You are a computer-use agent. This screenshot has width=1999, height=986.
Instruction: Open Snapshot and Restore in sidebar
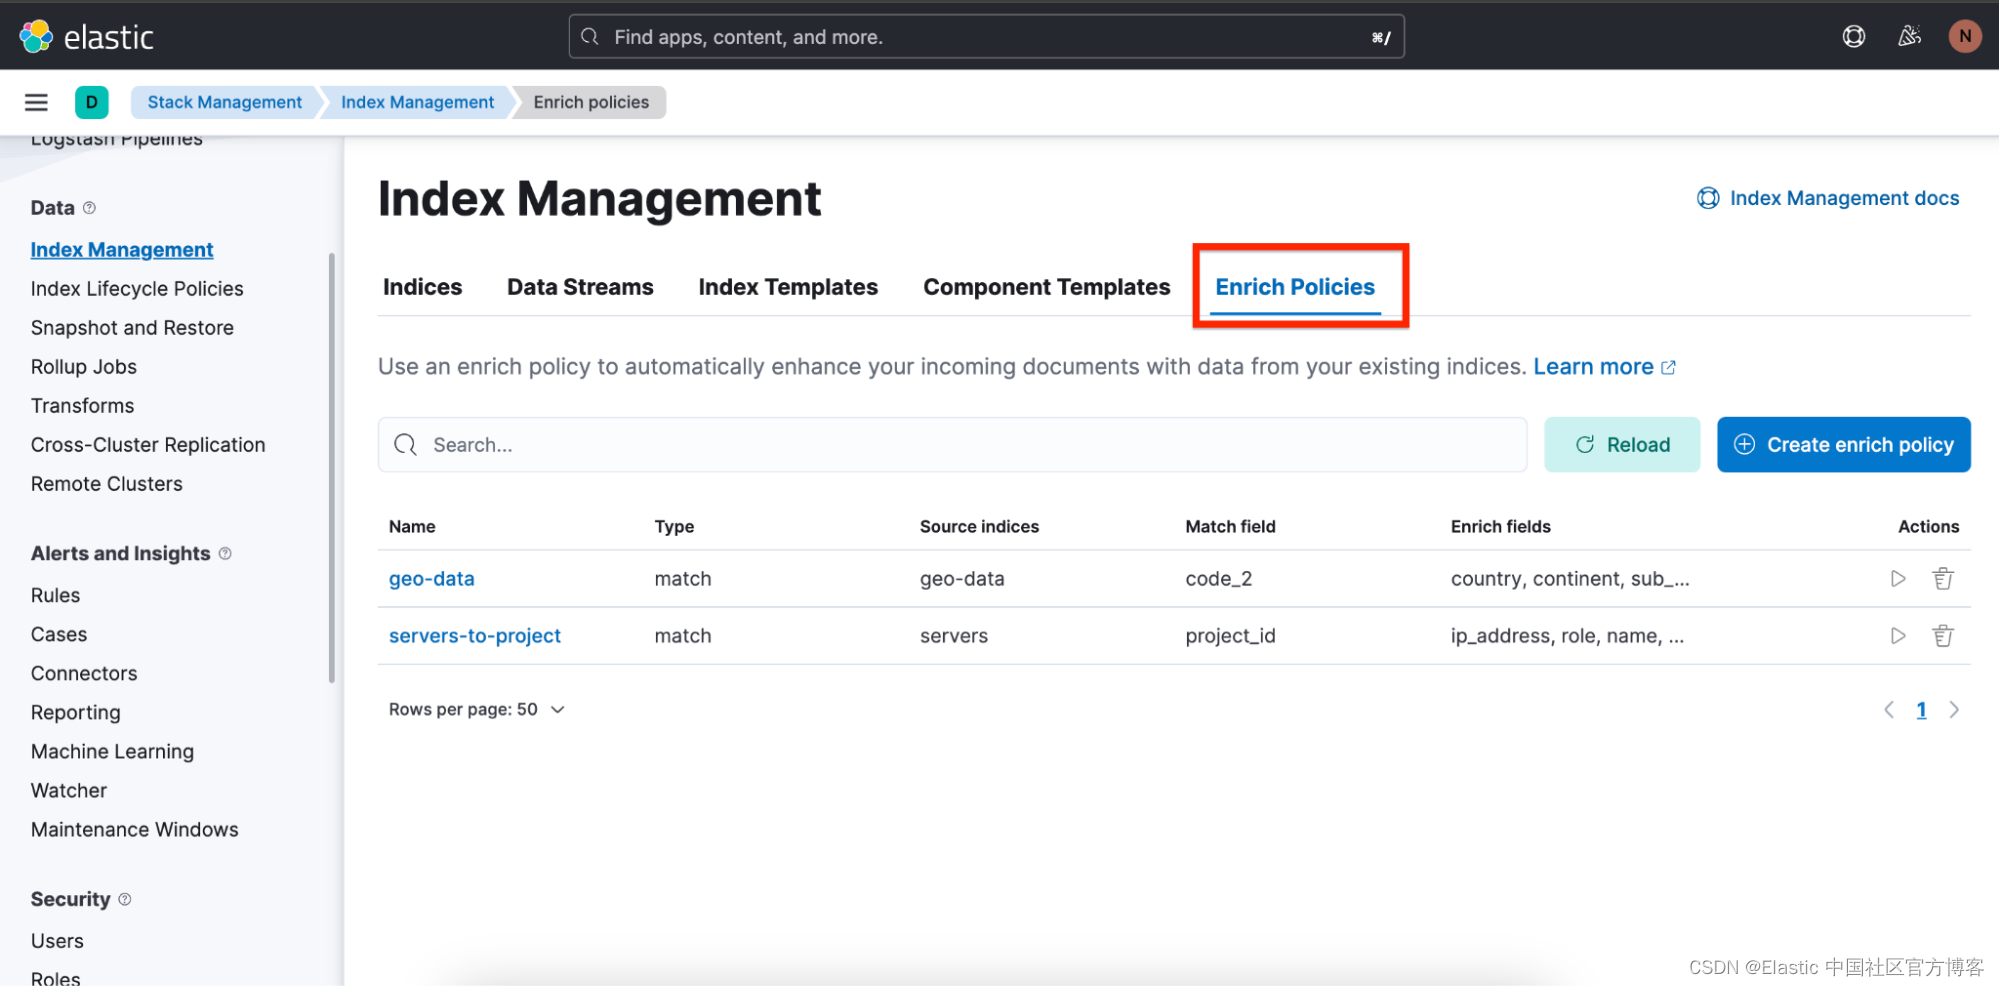pyautogui.click(x=132, y=328)
